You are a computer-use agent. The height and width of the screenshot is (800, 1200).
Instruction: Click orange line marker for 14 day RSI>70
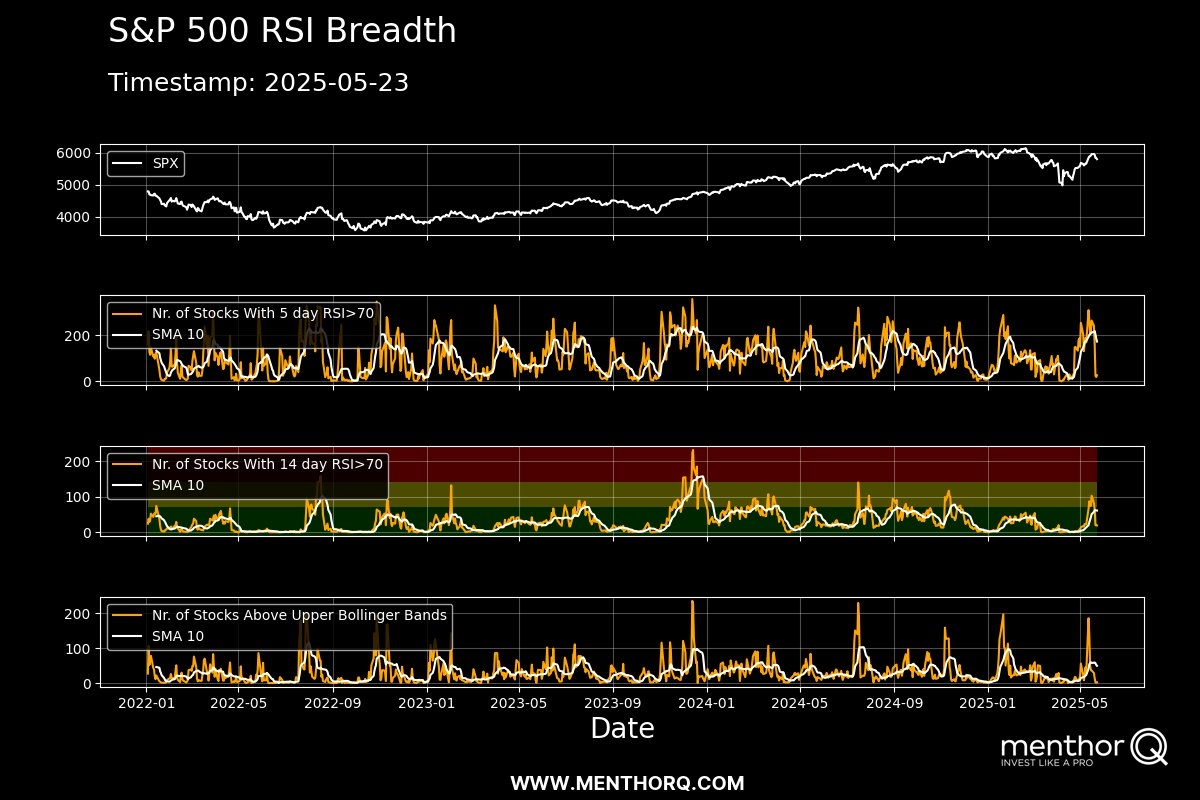click(127, 464)
